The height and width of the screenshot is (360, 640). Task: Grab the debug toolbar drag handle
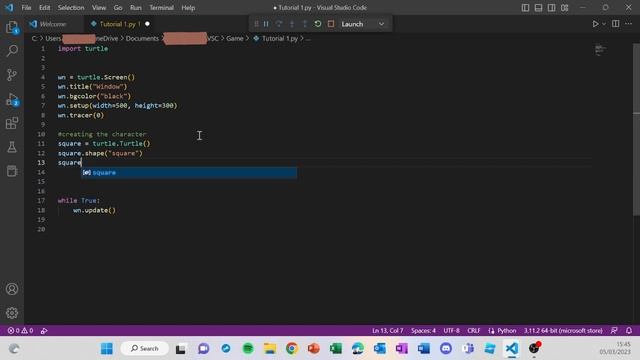coord(256,24)
